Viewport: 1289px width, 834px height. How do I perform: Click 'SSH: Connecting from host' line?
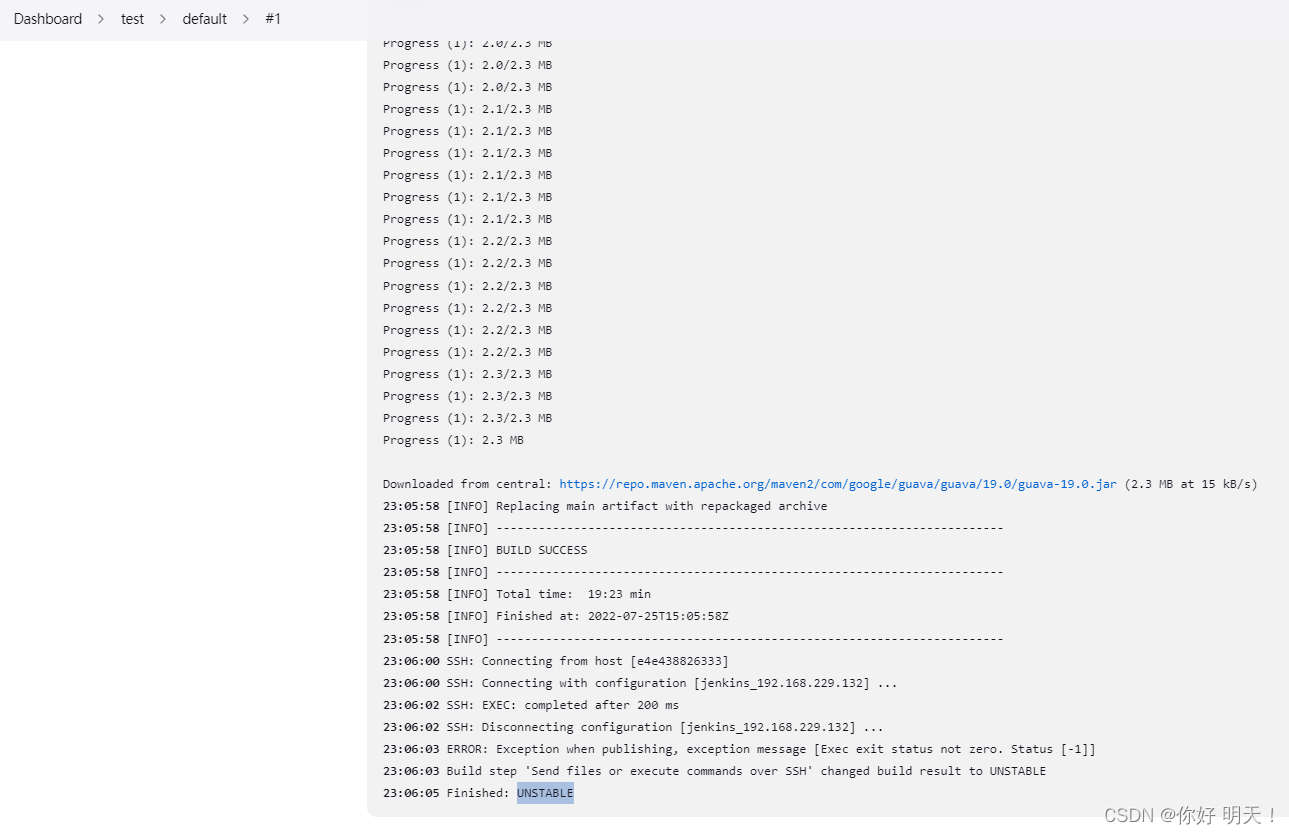pos(556,661)
